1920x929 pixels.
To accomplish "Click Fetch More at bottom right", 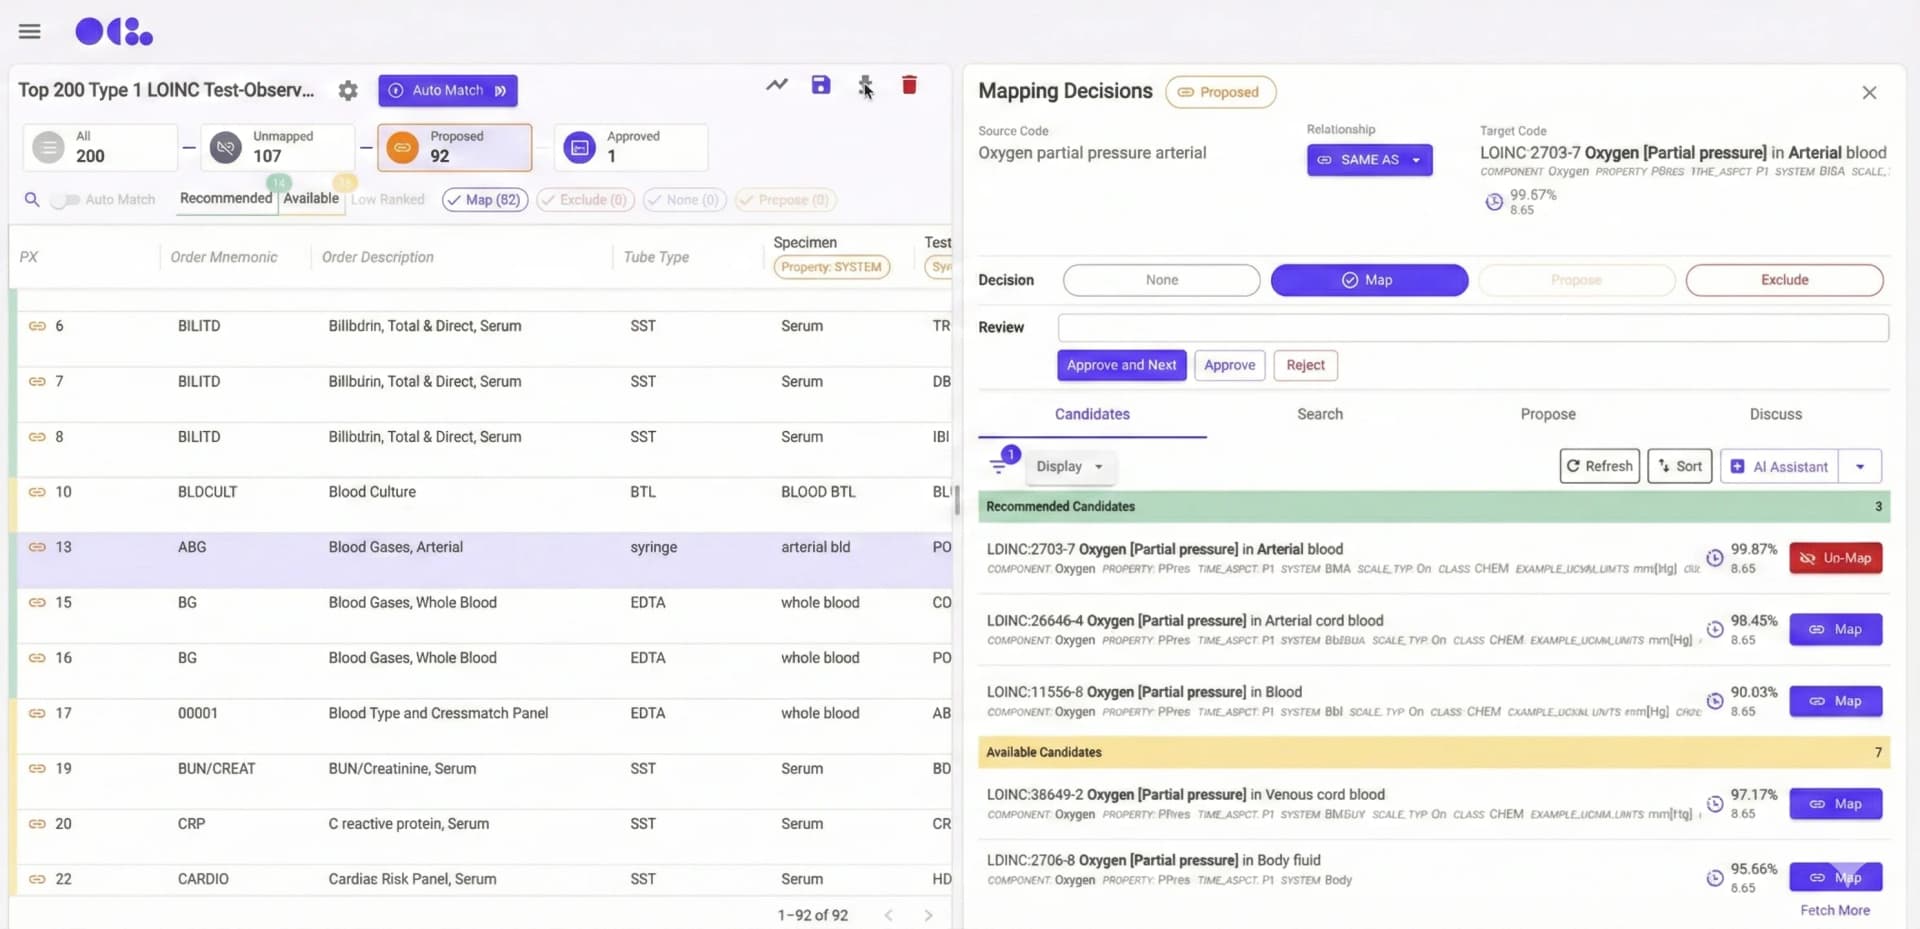I will [1835, 910].
